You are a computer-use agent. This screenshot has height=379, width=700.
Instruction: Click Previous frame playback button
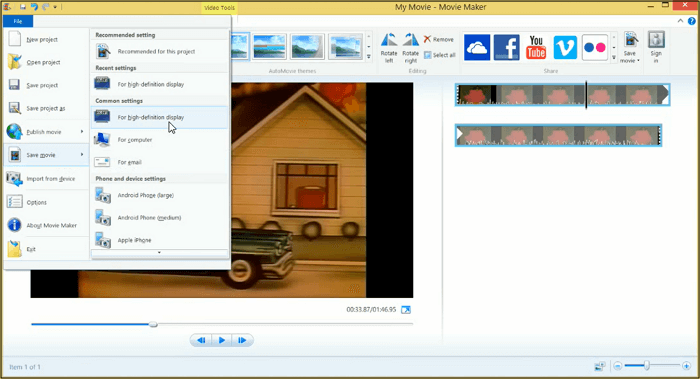[201, 340]
